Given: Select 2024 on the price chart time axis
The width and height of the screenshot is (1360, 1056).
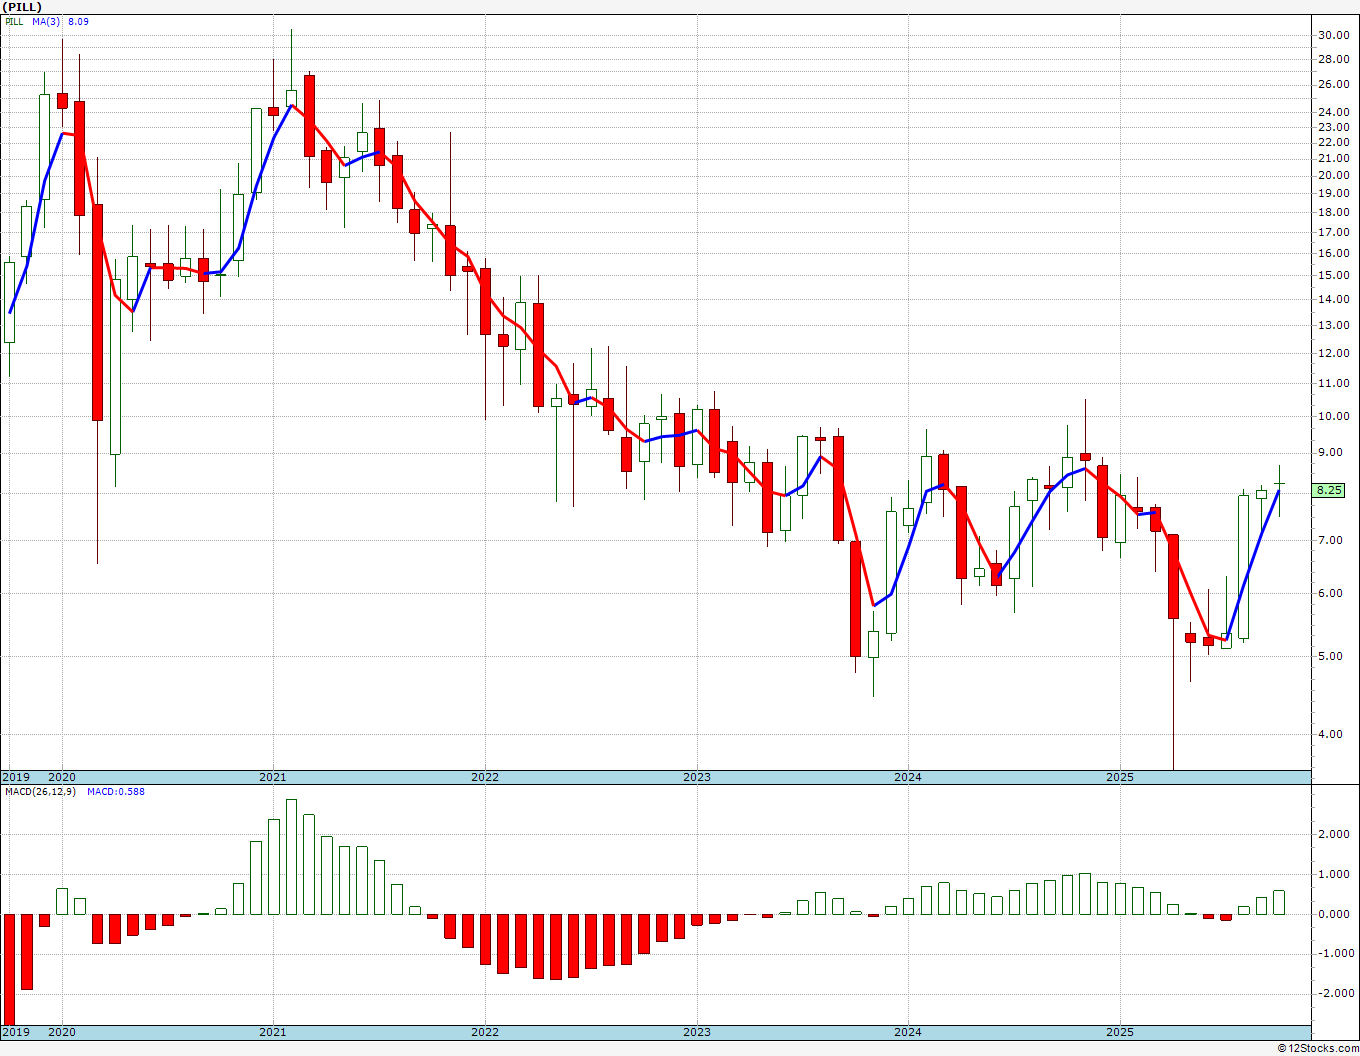Looking at the screenshot, I should click(x=908, y=777).
